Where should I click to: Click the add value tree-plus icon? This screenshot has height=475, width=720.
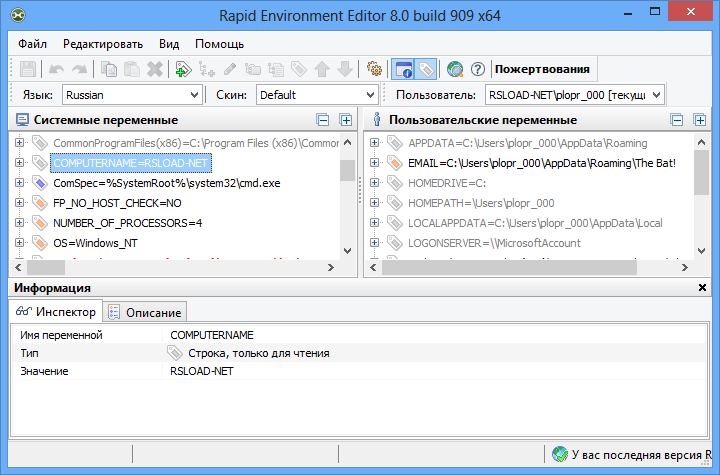(x=207, y=69)
